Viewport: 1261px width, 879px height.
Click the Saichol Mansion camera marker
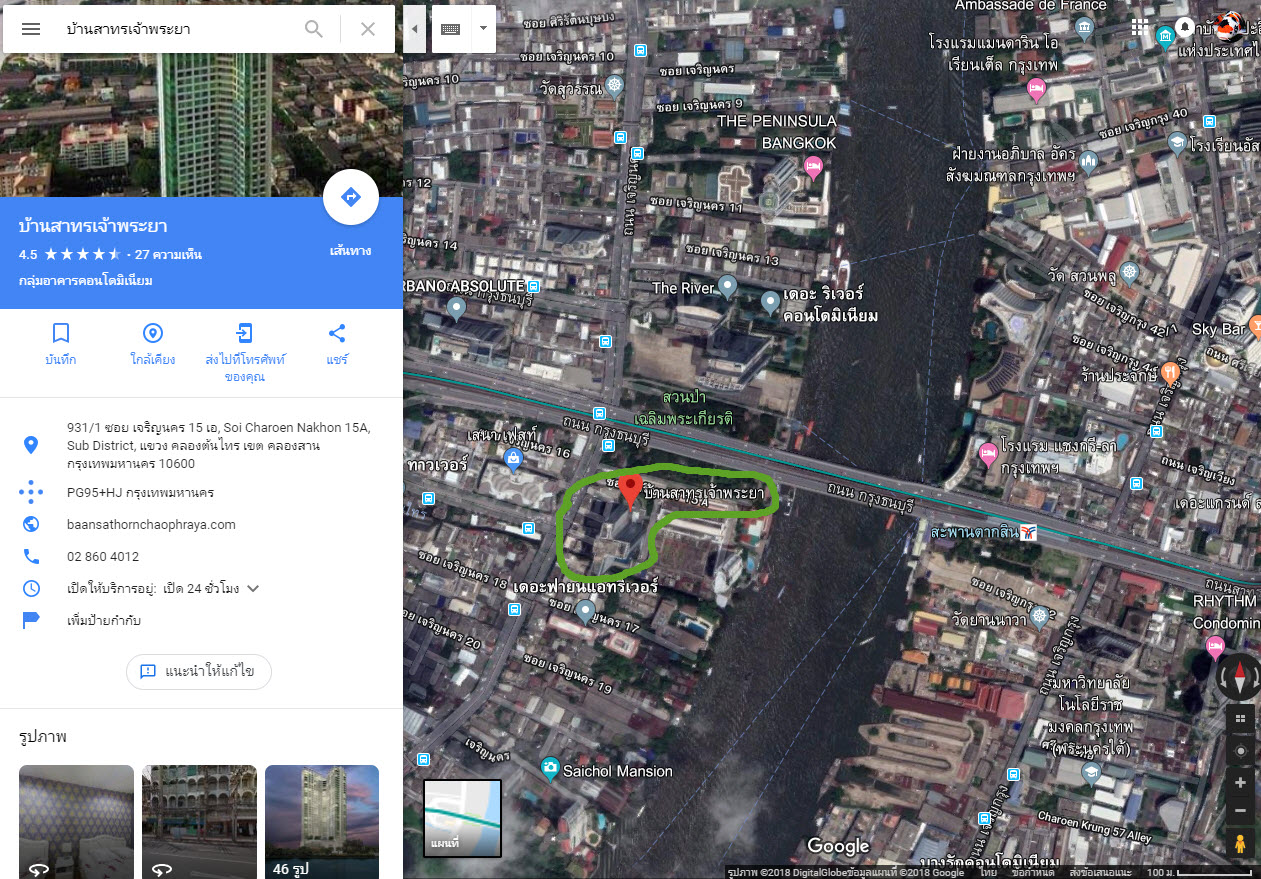[x=549, y=769]
